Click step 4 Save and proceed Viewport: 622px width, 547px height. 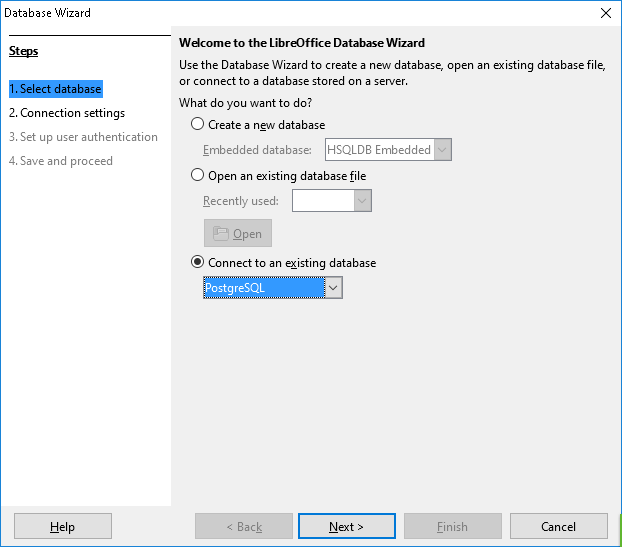coord(60,161)
